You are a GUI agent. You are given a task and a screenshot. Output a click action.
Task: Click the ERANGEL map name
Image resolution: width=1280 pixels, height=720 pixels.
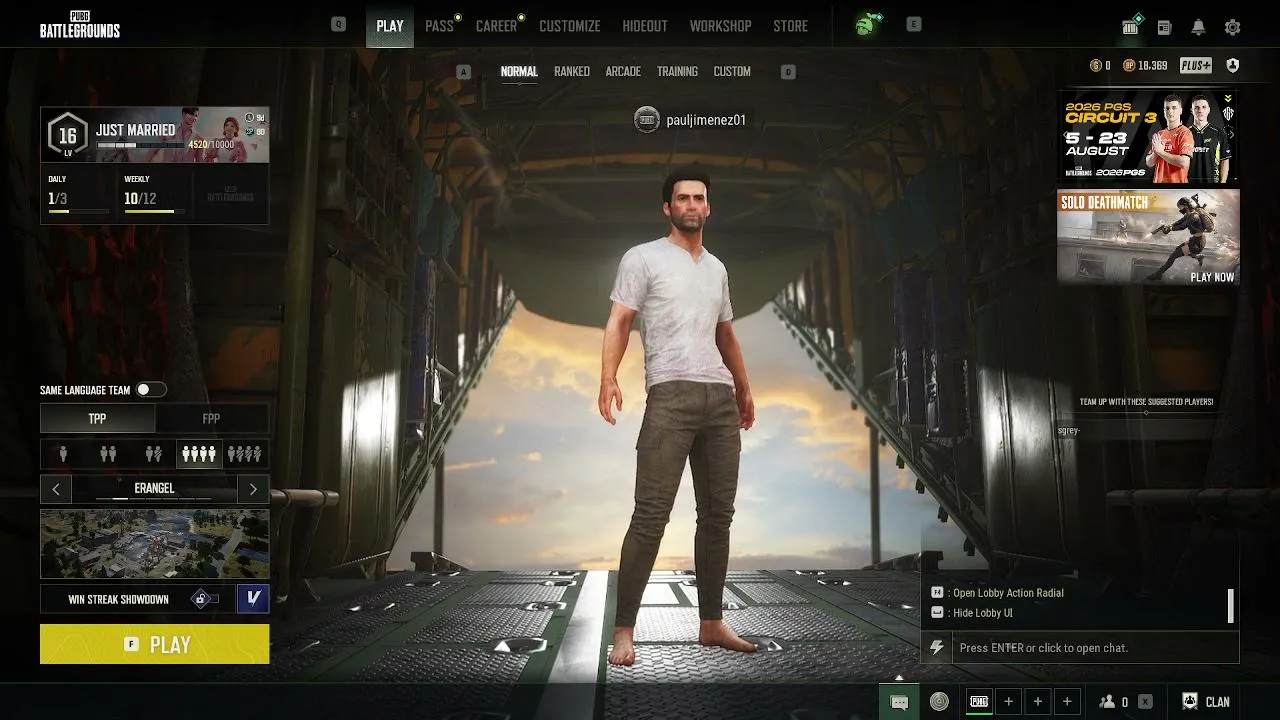tap(154, 488)
